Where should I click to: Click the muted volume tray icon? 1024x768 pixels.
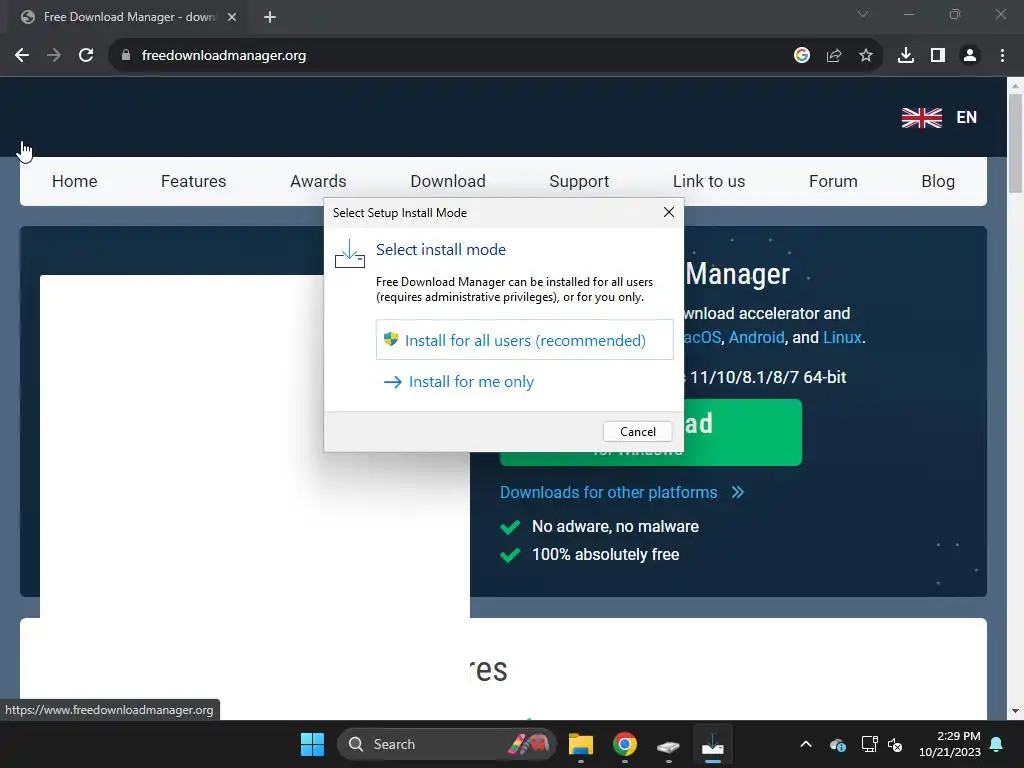point(895,744)
